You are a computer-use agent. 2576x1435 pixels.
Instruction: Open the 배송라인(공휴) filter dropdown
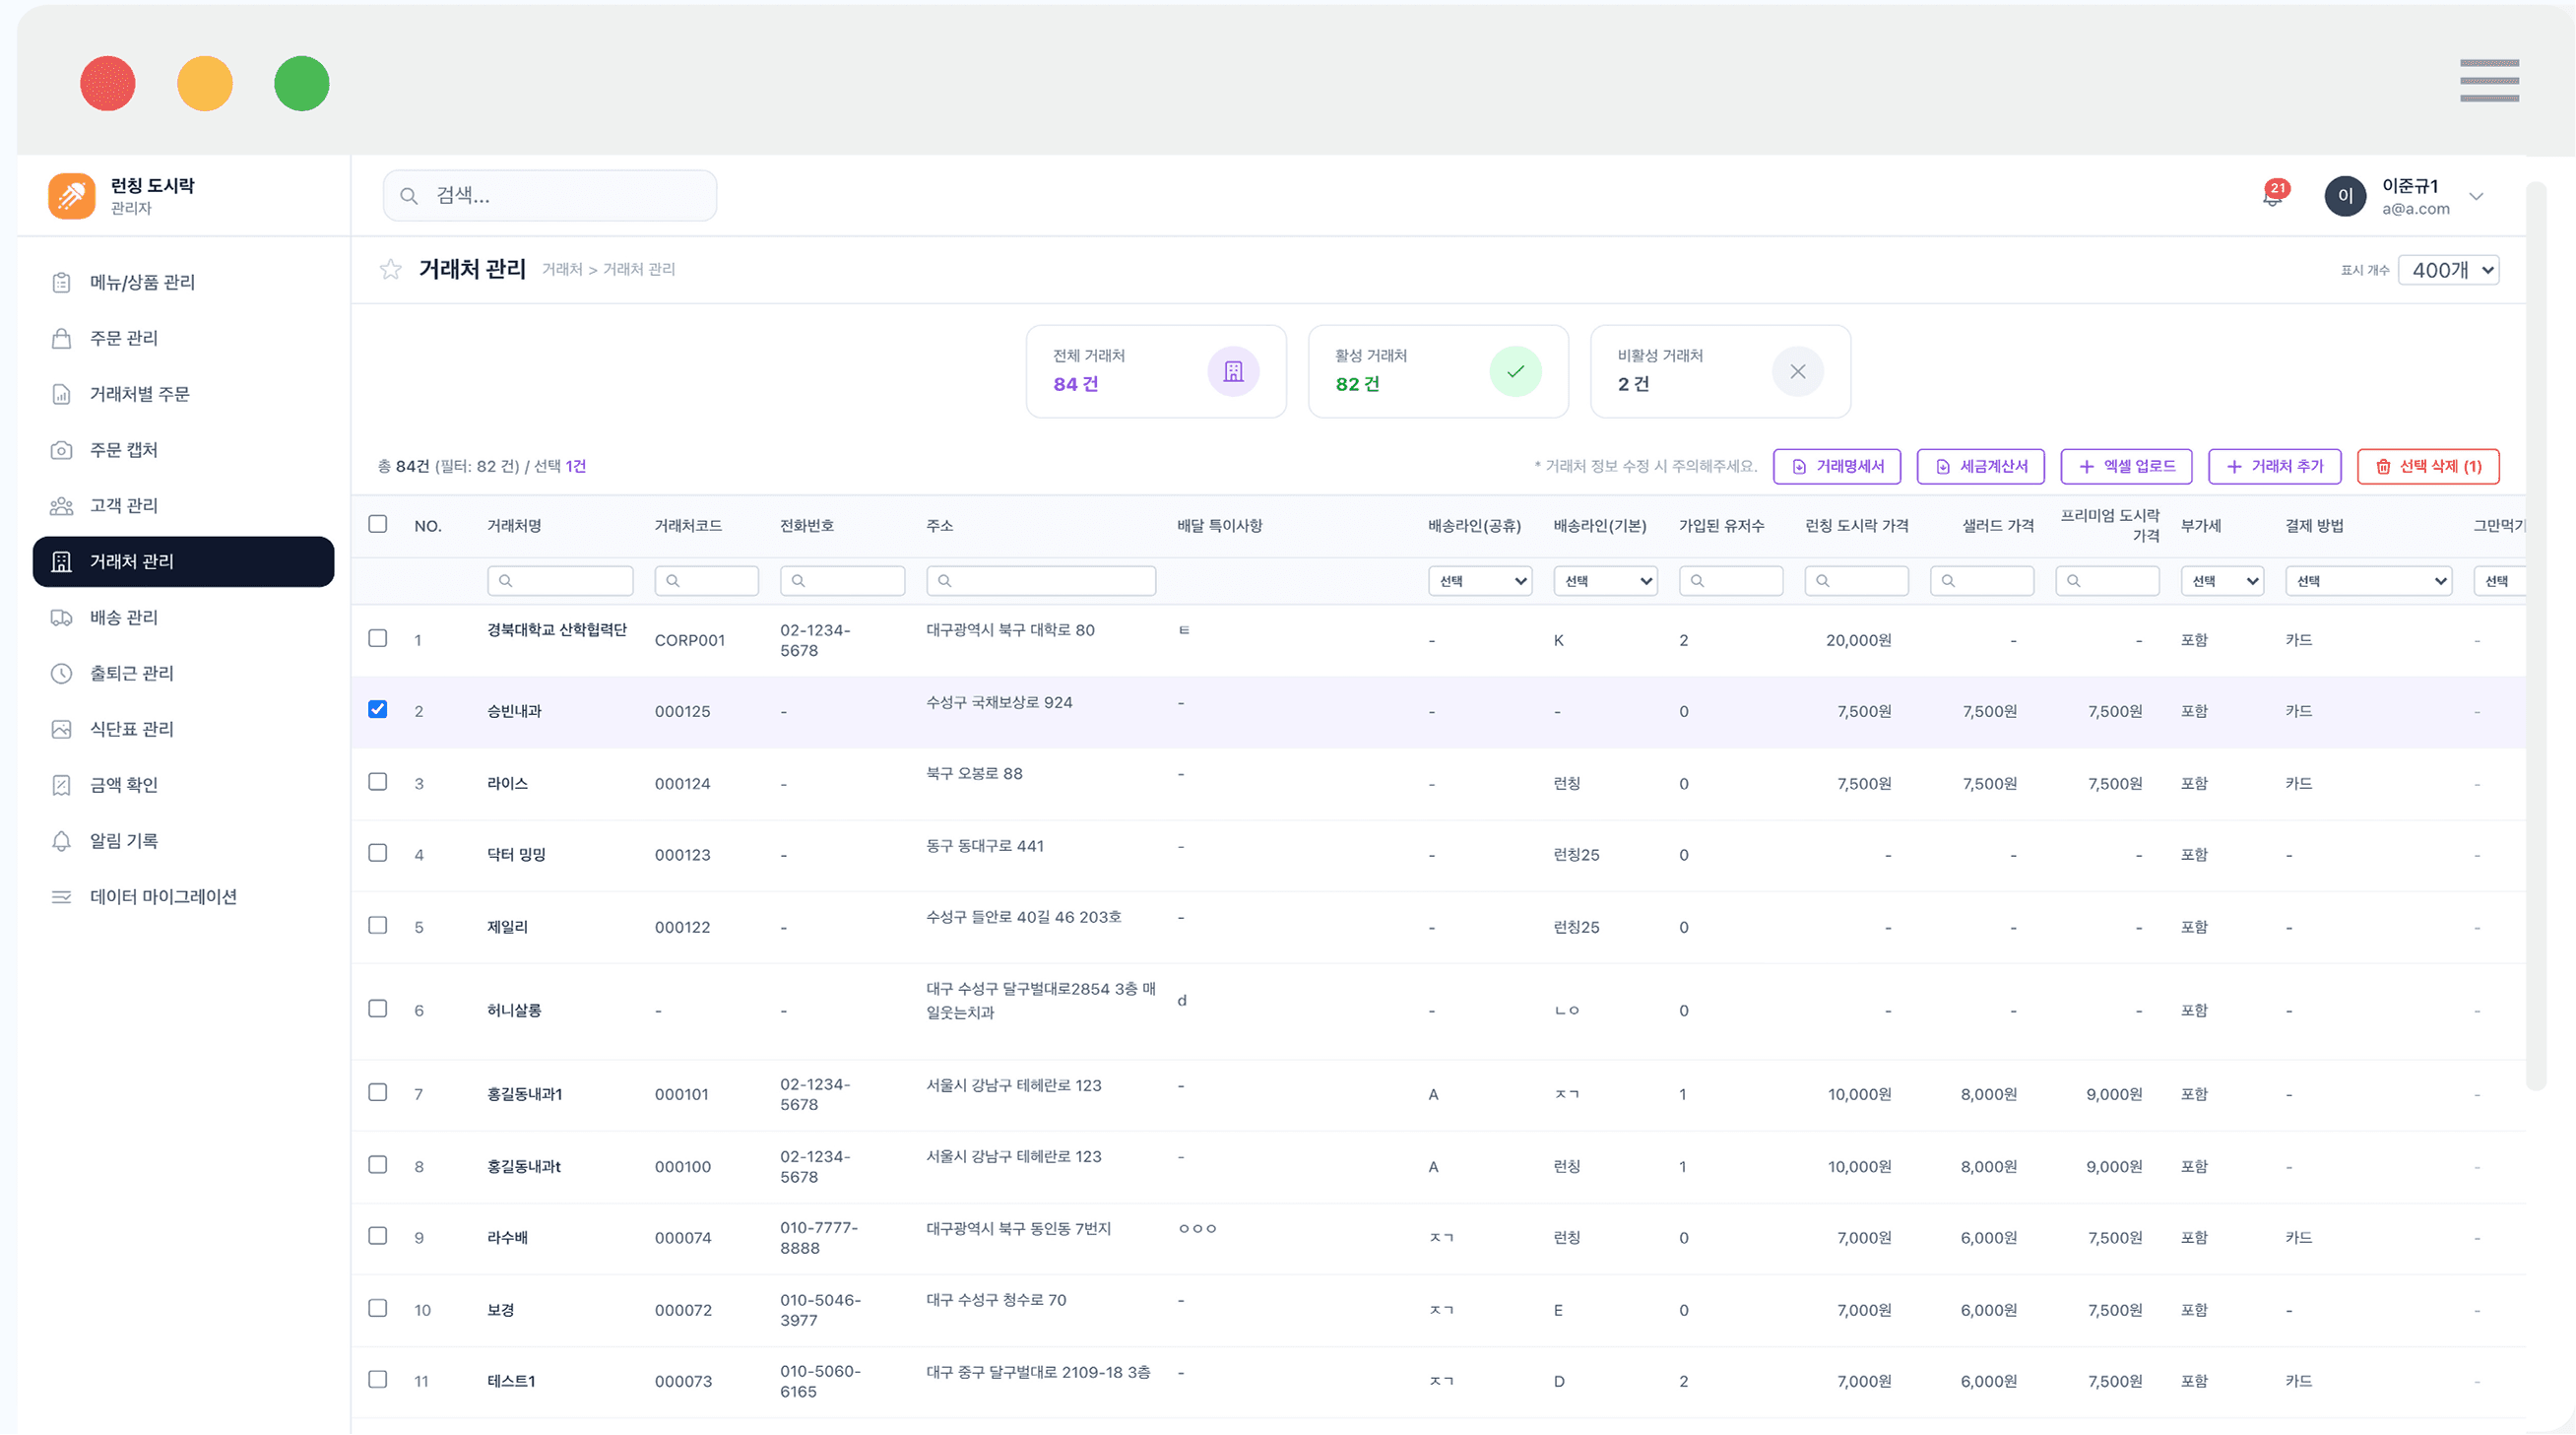tap(1480, 581)
